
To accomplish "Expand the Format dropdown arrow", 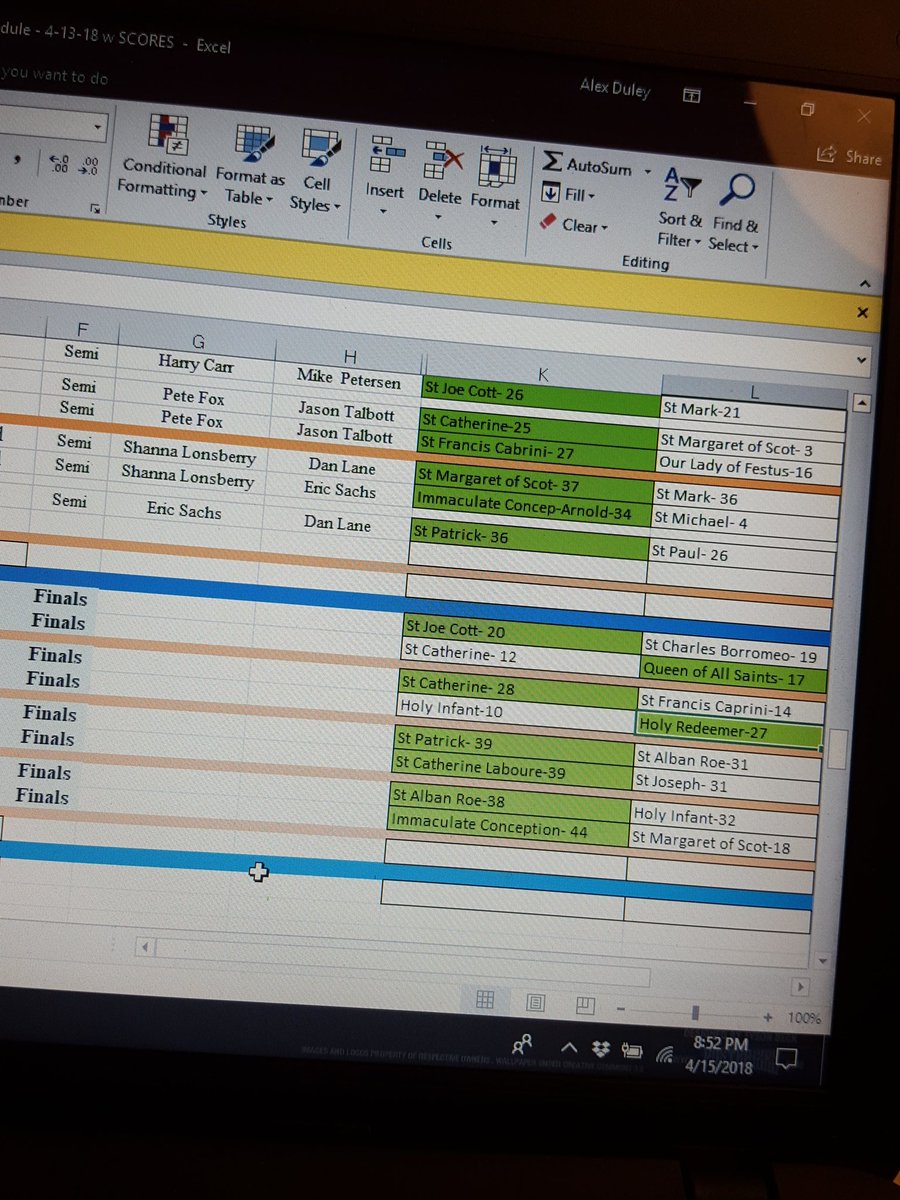I will (x=494, y=221).
